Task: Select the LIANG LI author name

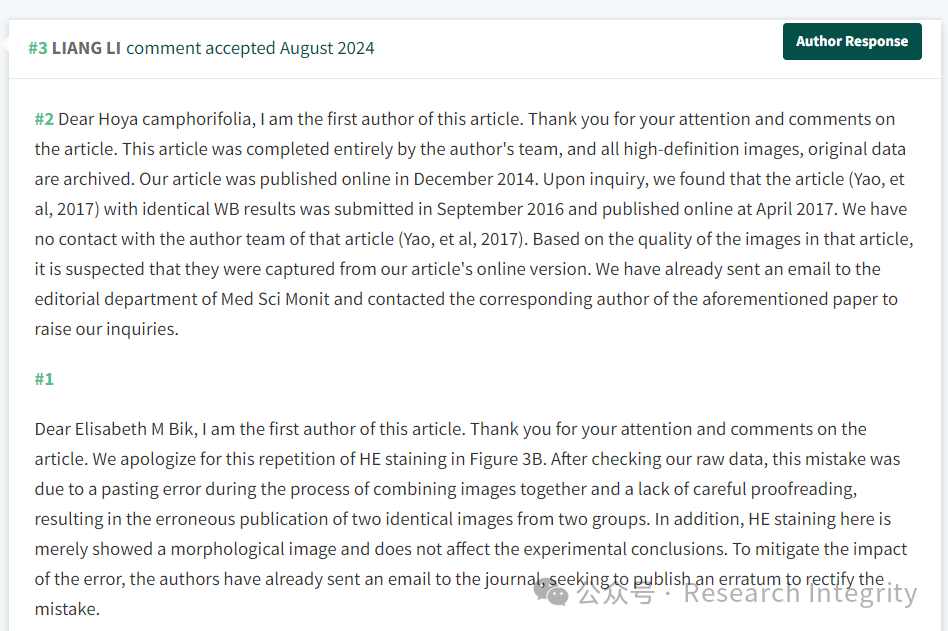Action: (86, 48)
